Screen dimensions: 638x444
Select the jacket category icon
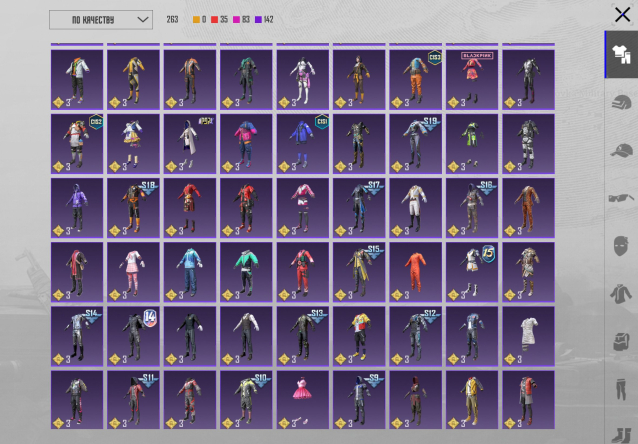(620, 293)
